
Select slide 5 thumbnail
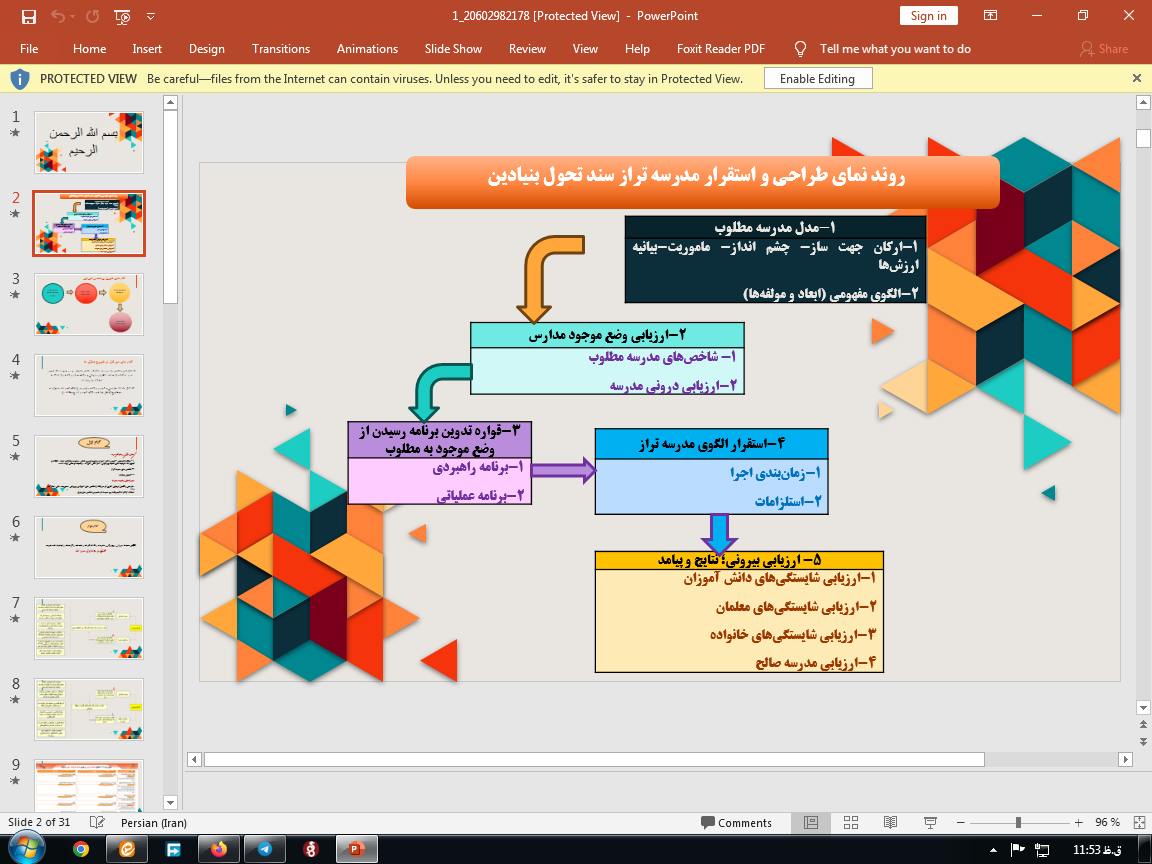click(89, 466)
